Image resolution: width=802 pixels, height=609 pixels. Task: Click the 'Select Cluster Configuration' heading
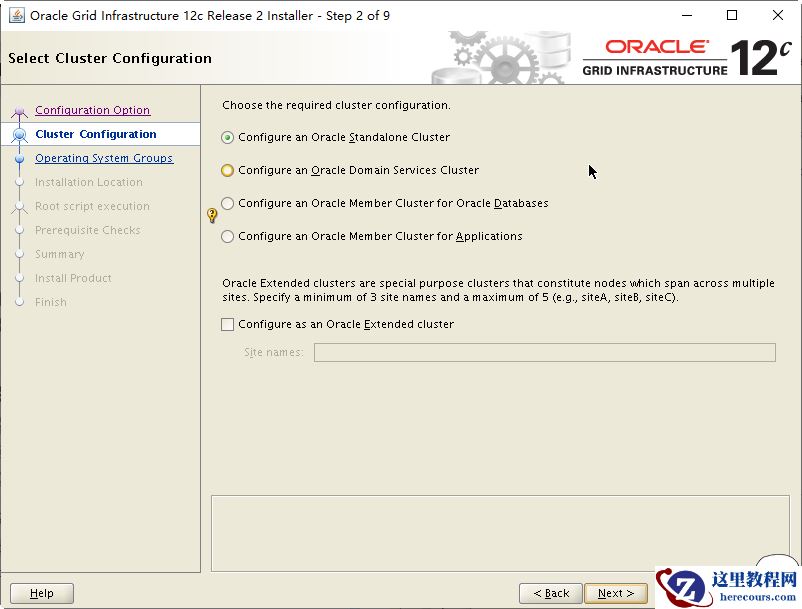(110, 58)
